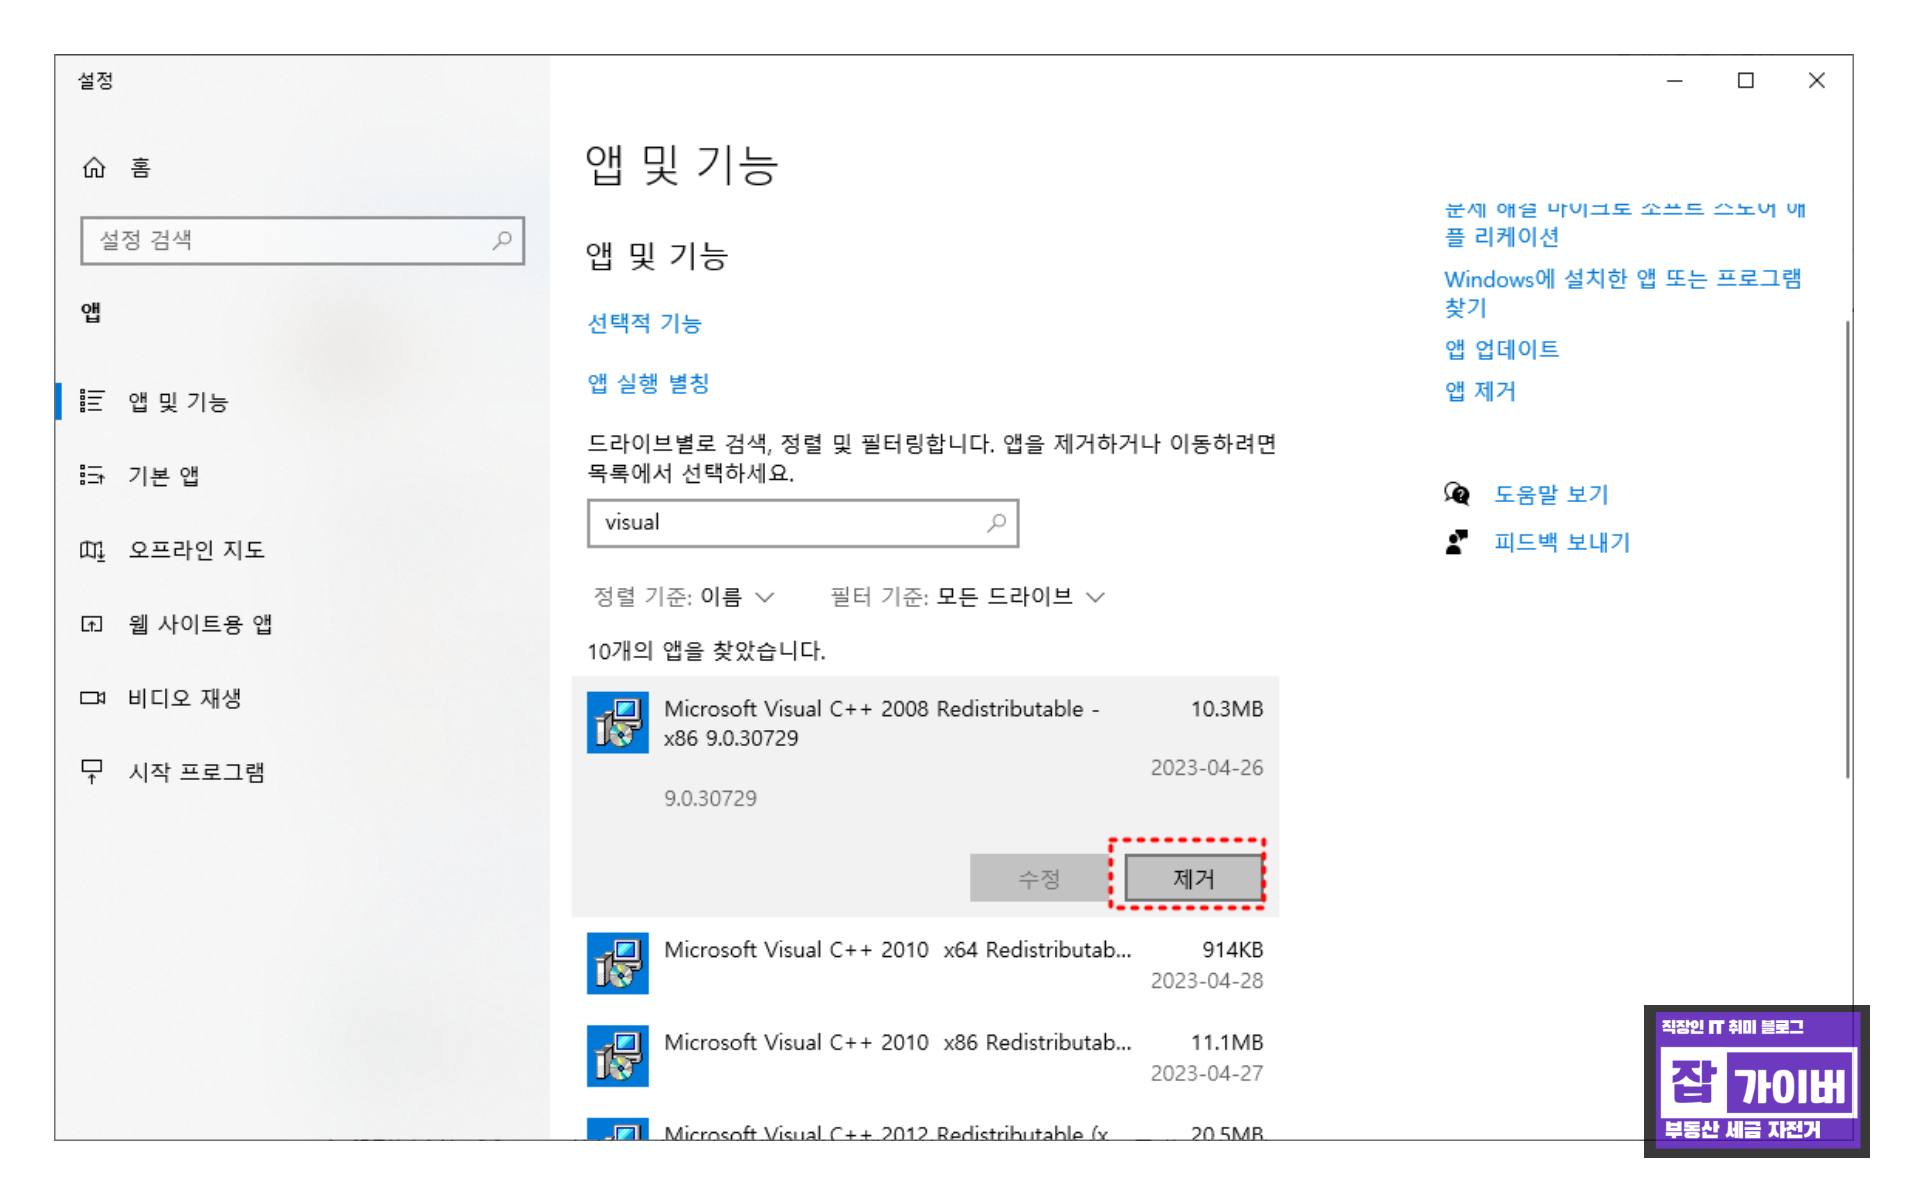Focus the 설정 검색 input field

[x=302, y=240]
